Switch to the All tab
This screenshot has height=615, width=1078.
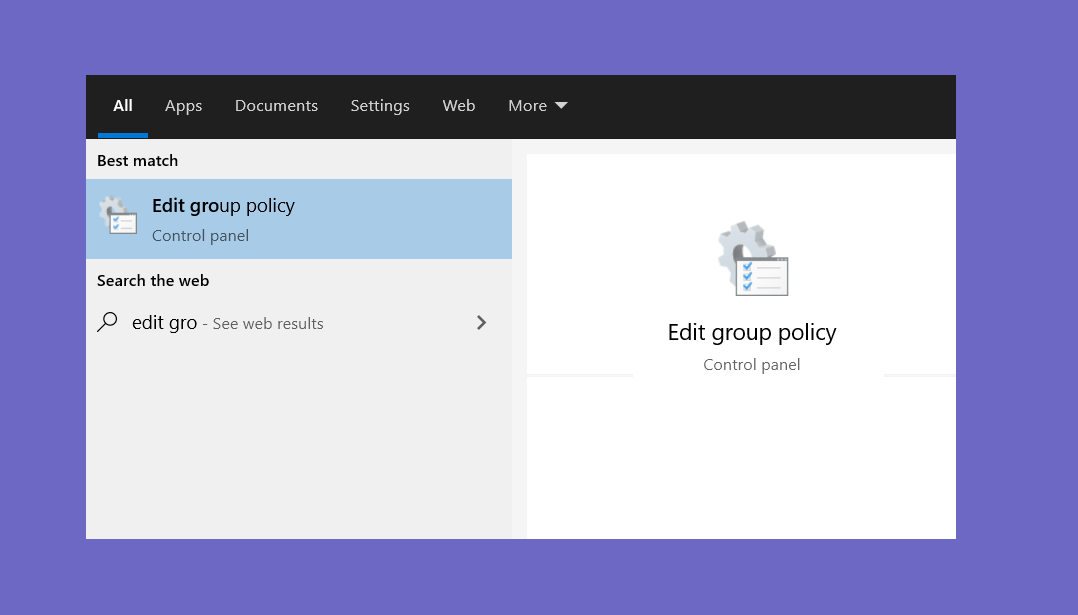coord(123,105)
